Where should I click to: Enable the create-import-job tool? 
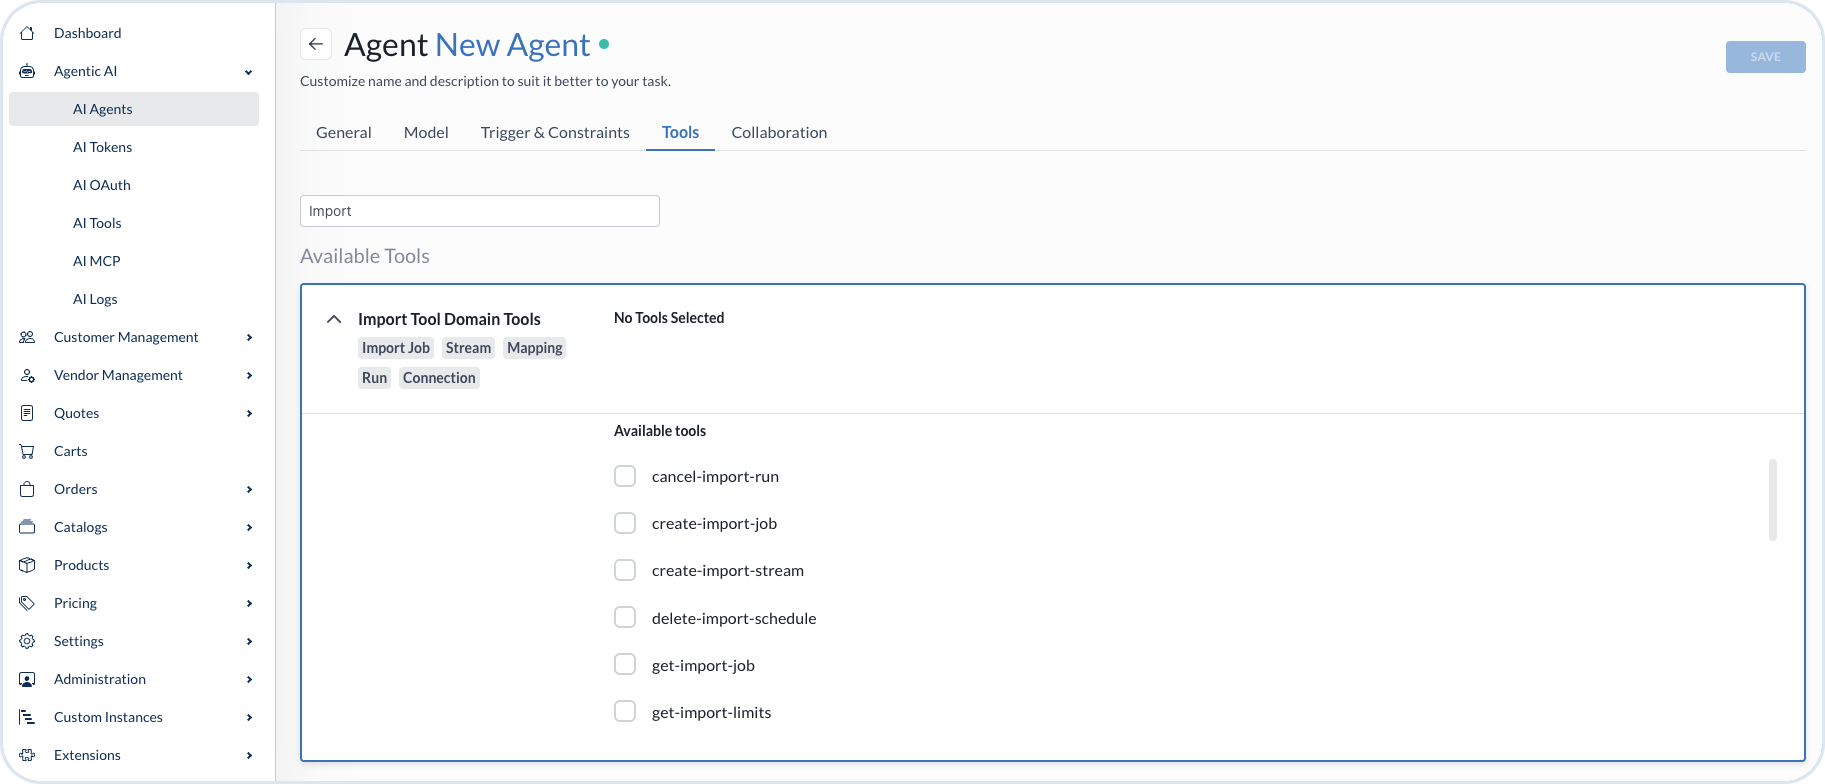click(x=625, y=523)
